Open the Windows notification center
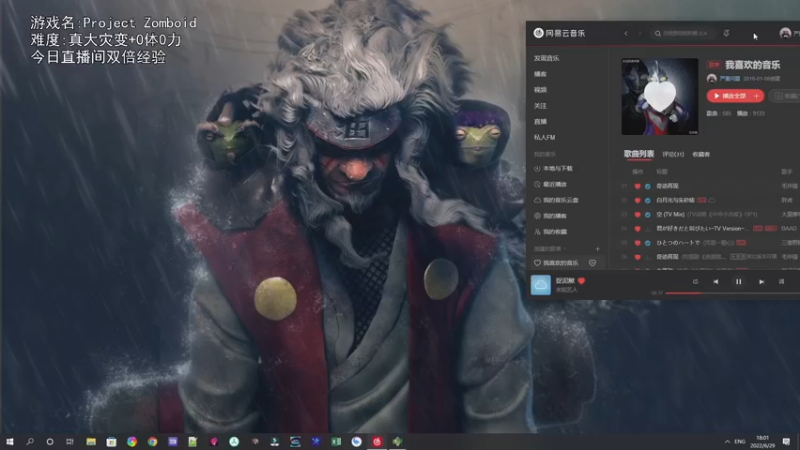The height and width of the screenshot is (450, 800). click(786, 442)
